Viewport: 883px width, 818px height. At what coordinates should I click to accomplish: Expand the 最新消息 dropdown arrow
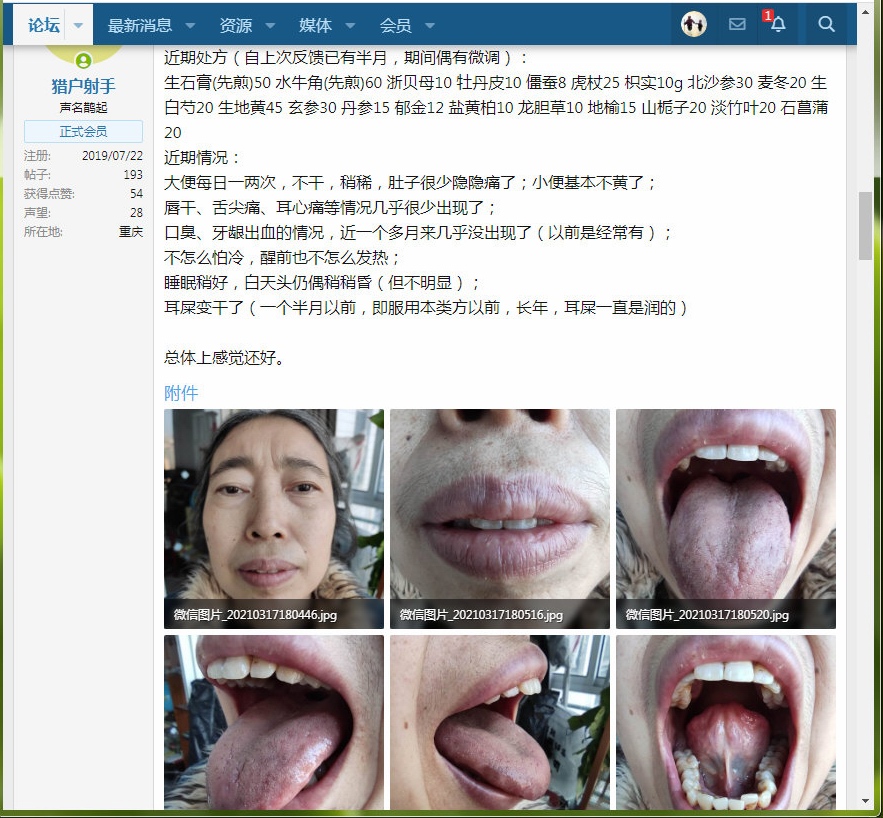[x=190, y=26]
